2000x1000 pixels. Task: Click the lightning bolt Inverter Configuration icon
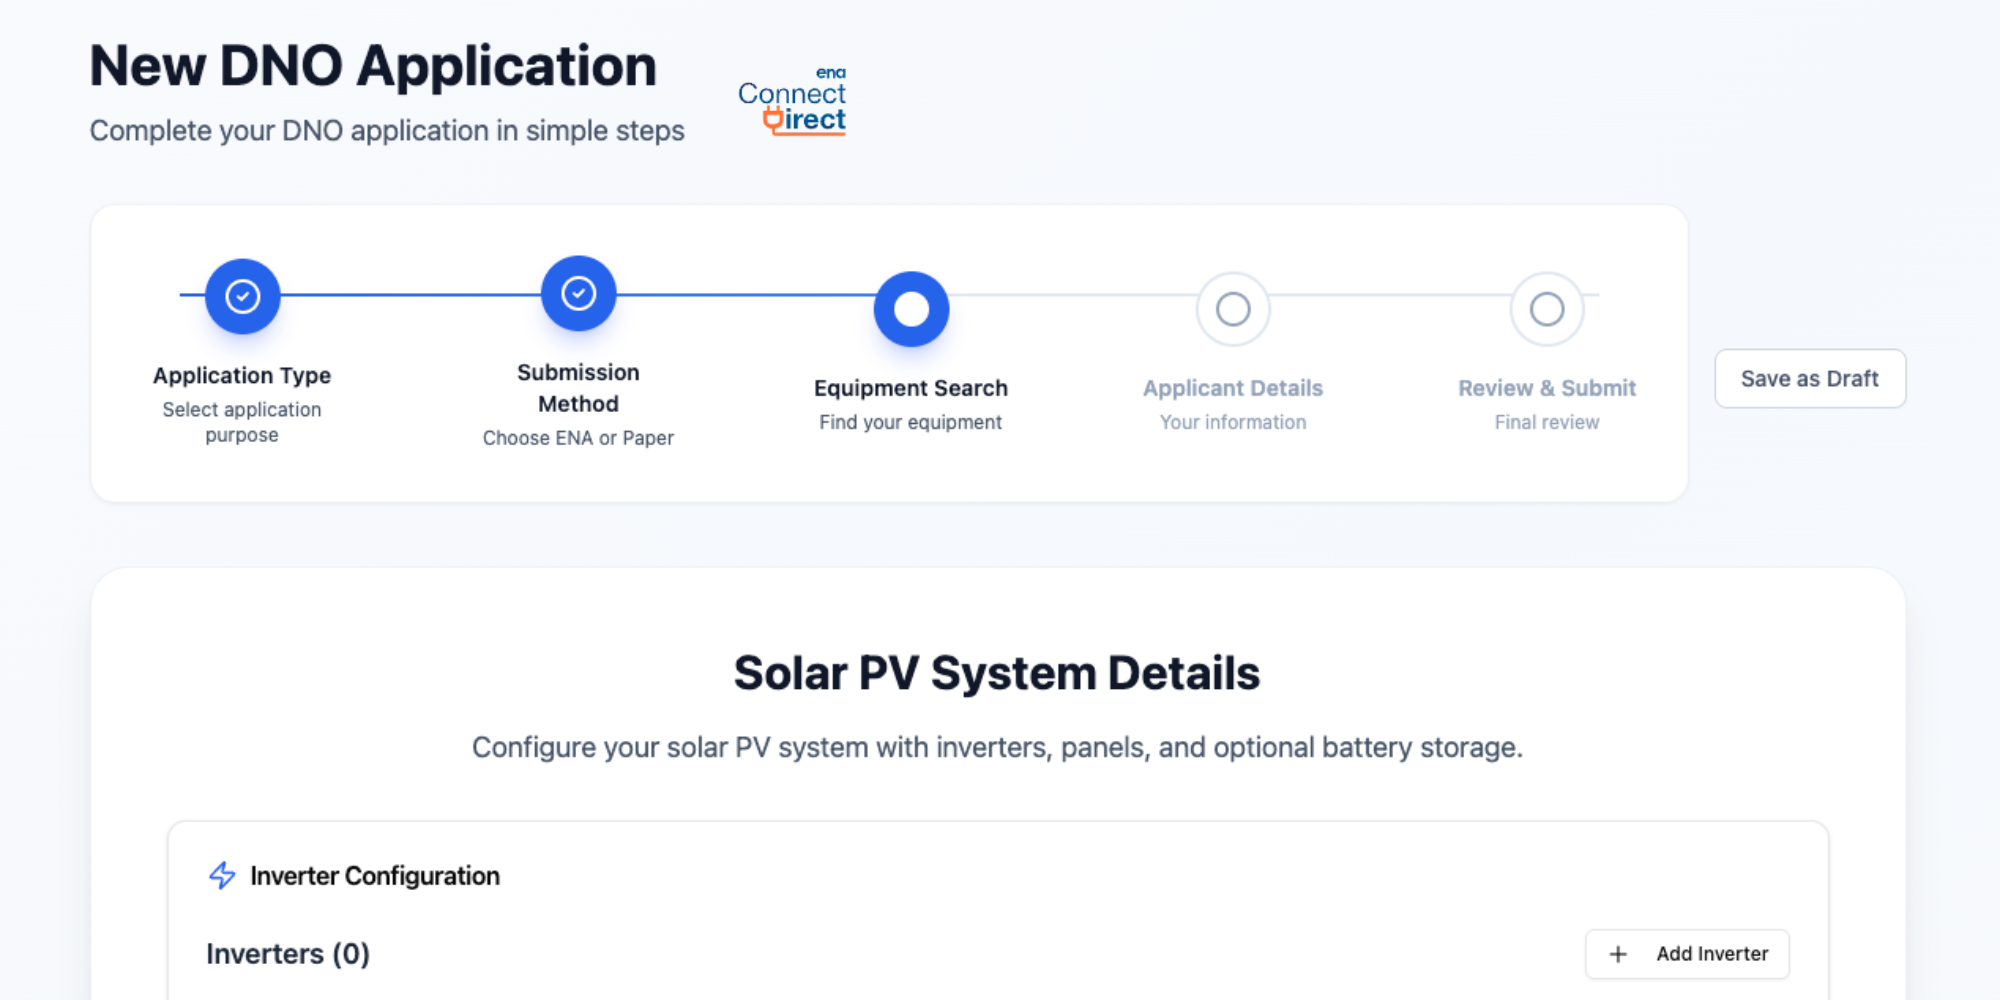click(x=222, y=876)
